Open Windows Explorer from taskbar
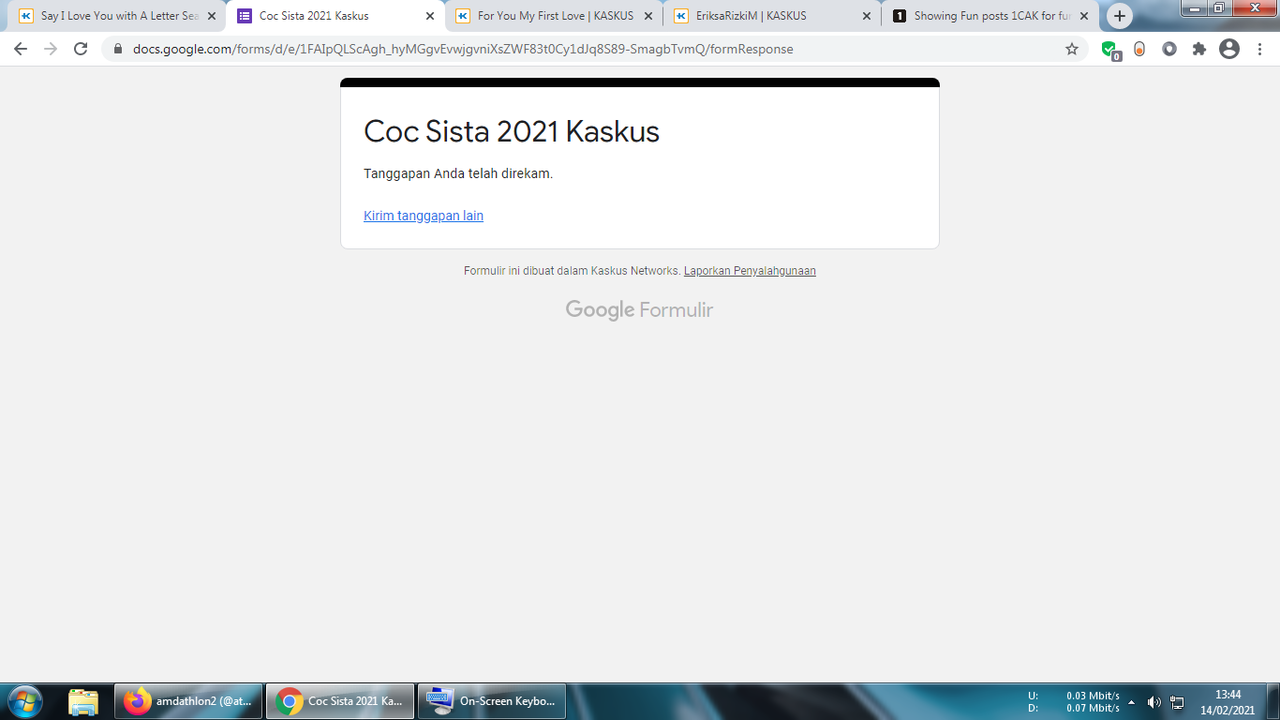1280x720 pixels. click(83, 701)
